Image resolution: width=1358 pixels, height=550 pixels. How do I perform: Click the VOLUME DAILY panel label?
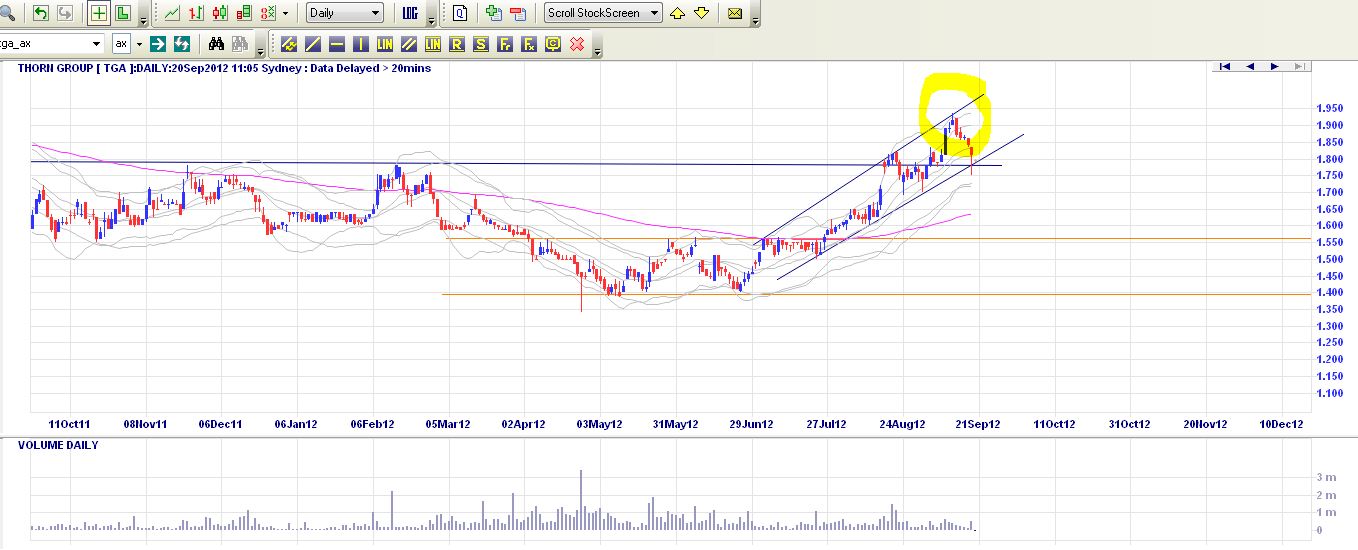58,445
